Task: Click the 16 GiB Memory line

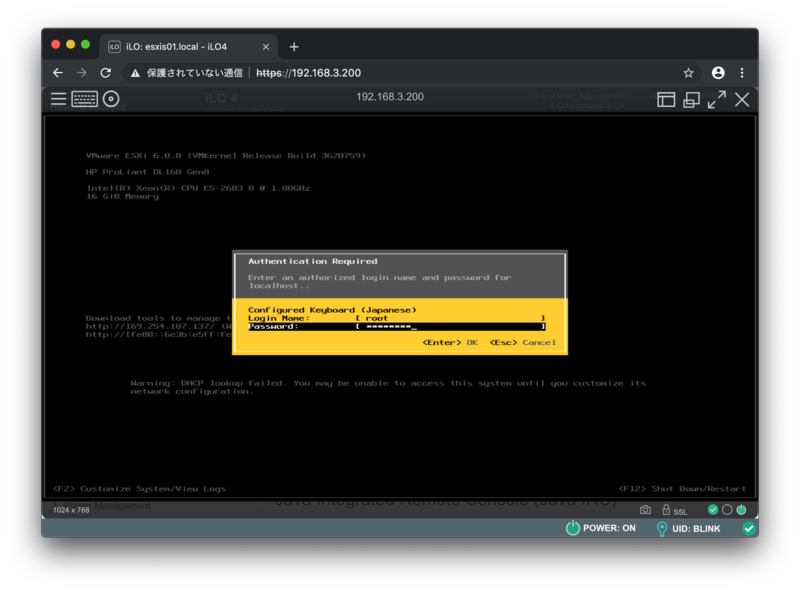Action: [122, 196]
